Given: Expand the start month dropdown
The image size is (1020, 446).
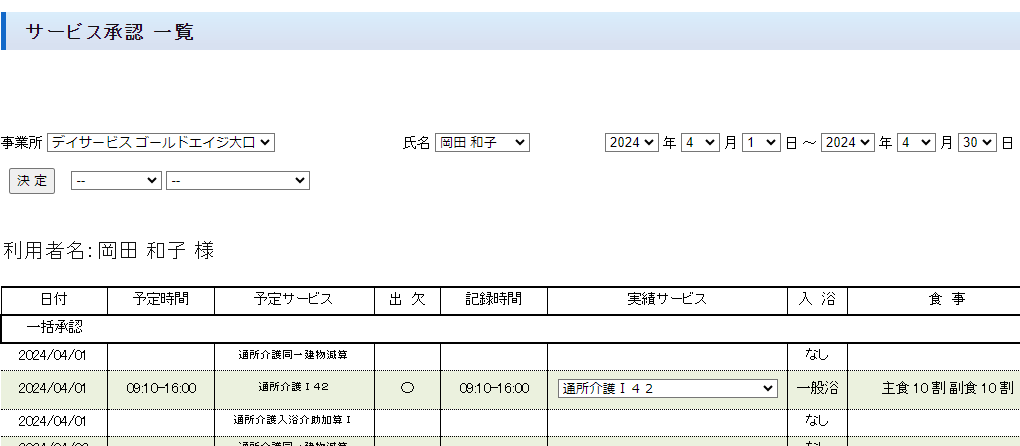Looking at the screenshot, I should [699, 143].
